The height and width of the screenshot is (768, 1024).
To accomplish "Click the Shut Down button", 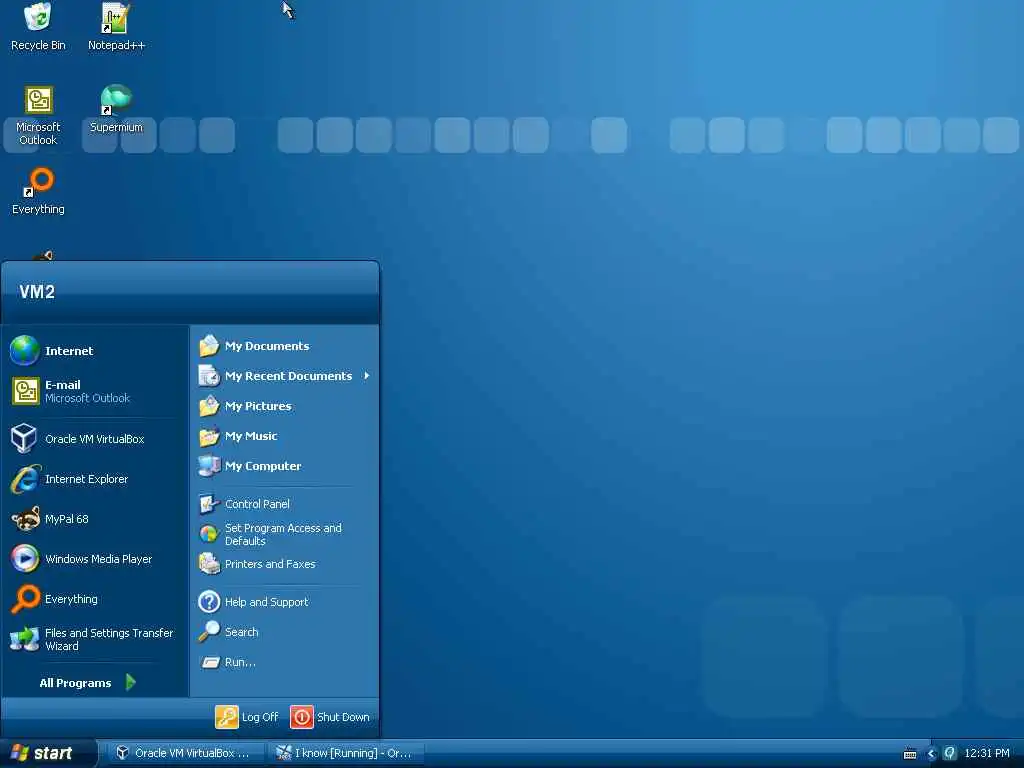I will pyautogui.click(x=330, y=717).
